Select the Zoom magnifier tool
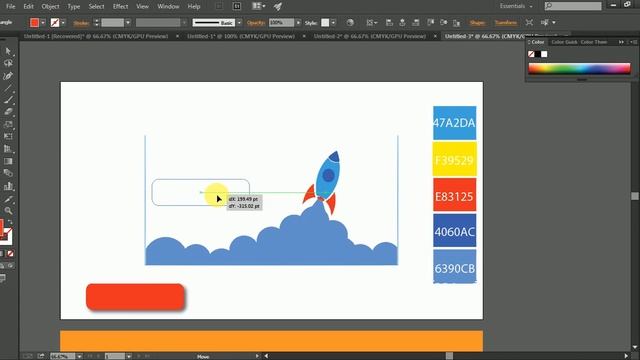This screenshot has width=640, height=360. point(8,211)
